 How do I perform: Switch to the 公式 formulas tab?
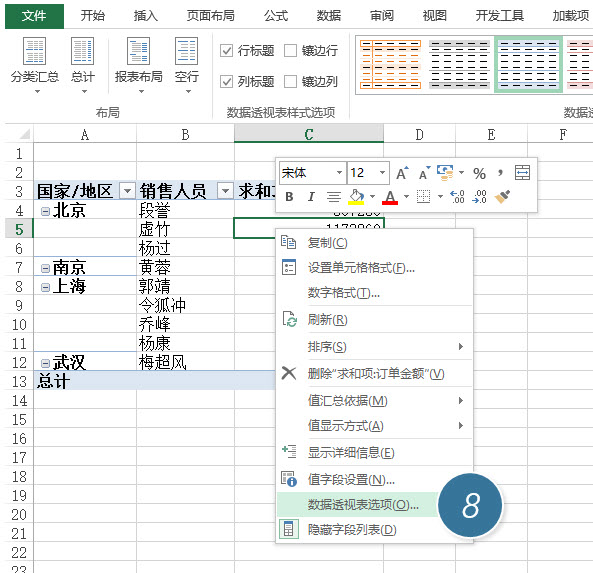click(x=276, y=16)
